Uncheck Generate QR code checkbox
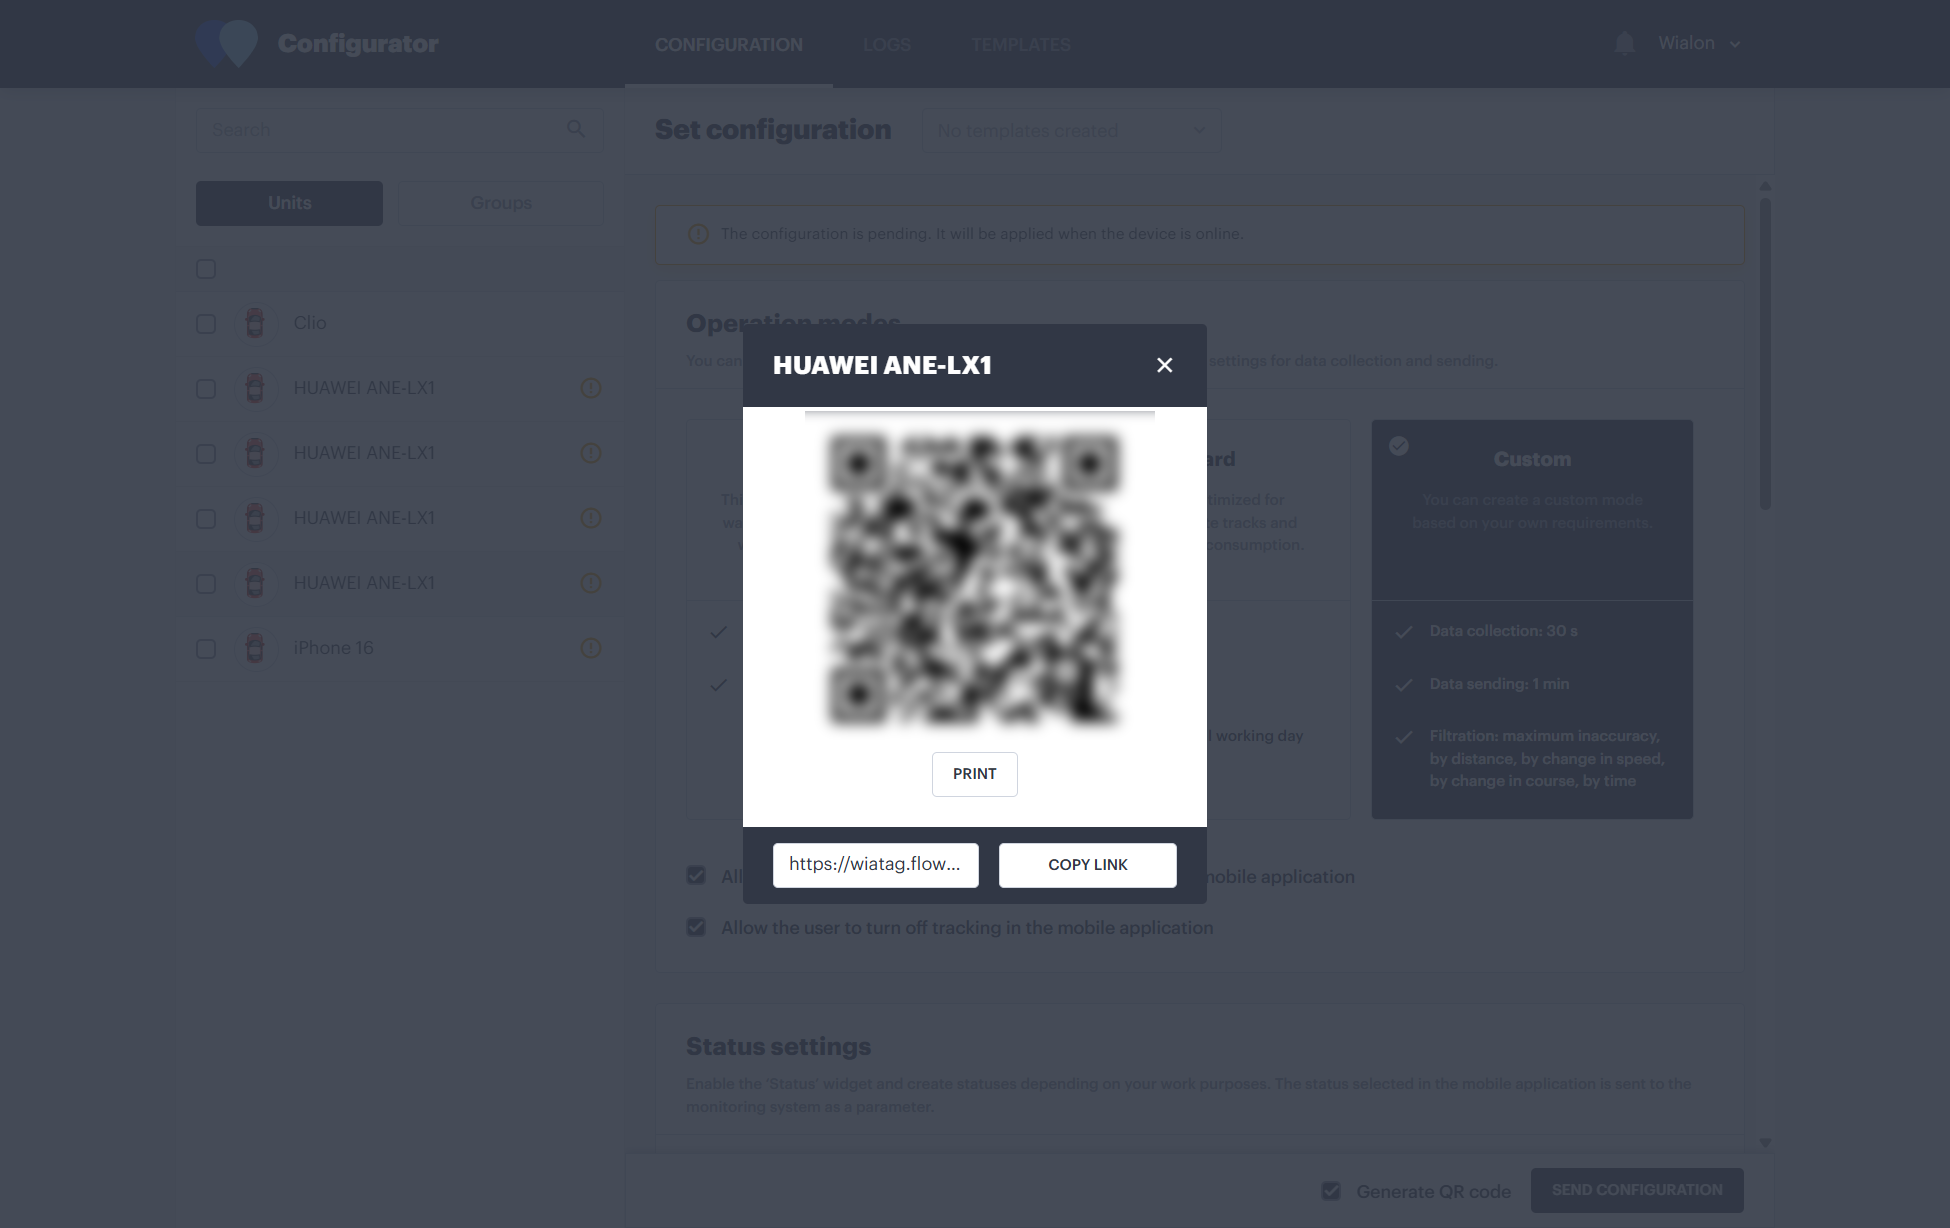The image size is (1950, 1228). (x=1331, y=1191)
